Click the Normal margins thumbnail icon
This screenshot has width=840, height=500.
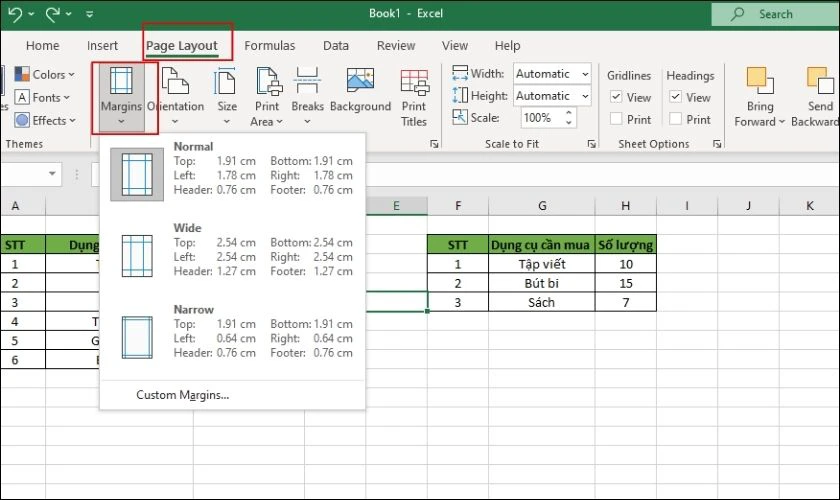[x=137, y=175]
